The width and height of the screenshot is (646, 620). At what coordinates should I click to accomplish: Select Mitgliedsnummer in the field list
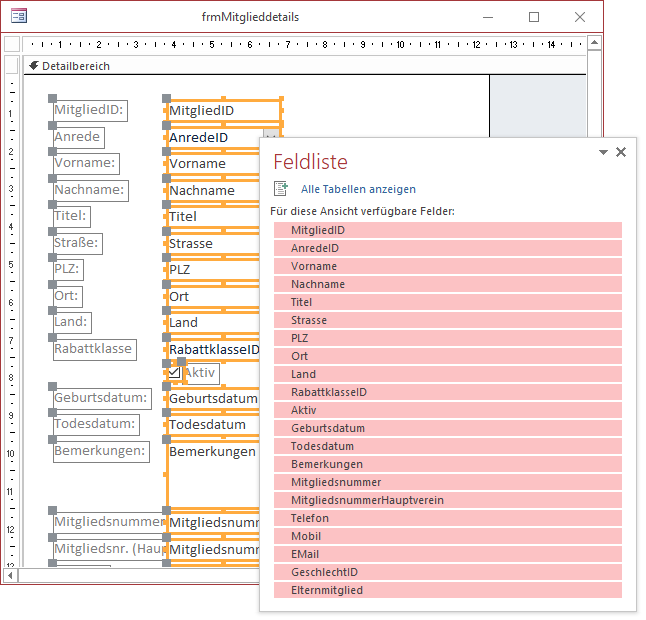pyautogui.click(x=448, y=482)
